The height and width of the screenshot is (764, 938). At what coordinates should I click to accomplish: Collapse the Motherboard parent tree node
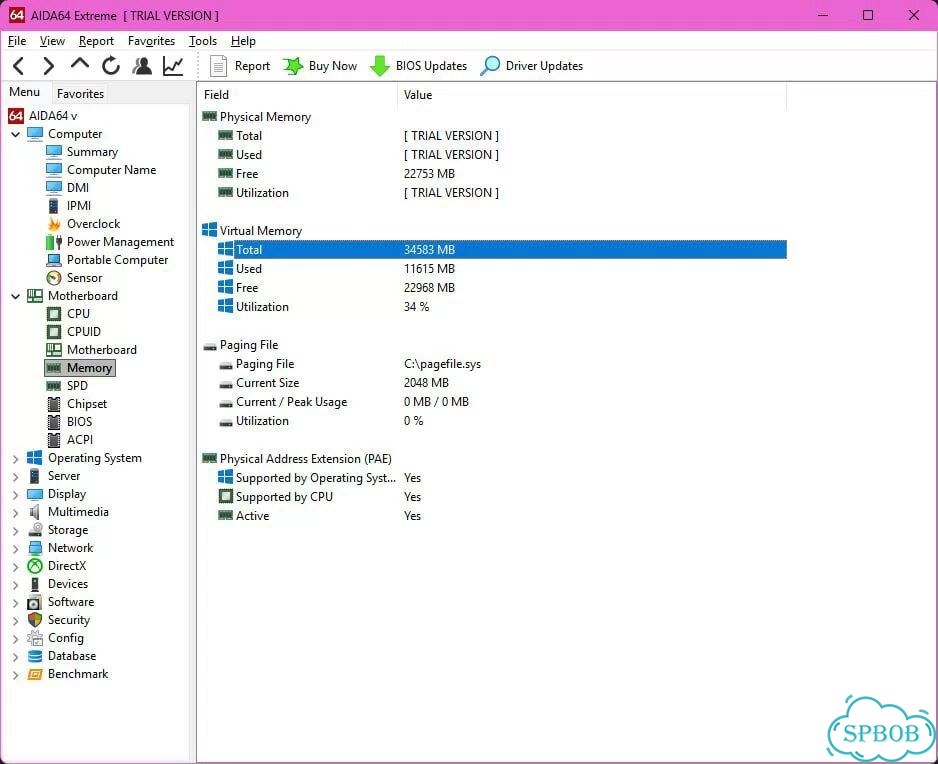[x=16, y=296]
